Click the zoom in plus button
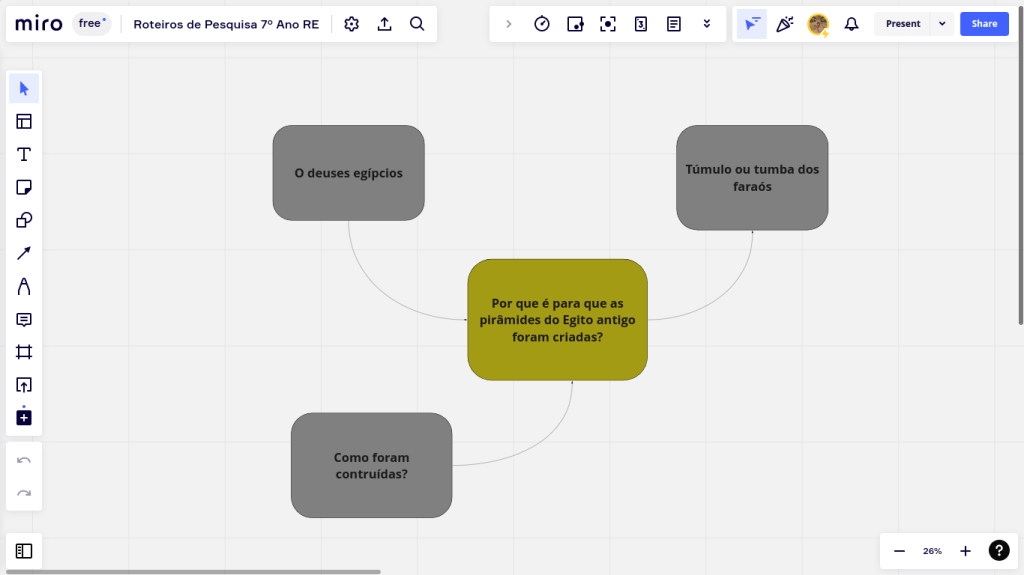This screenshot has width=1024, height=575. point(965,551)
